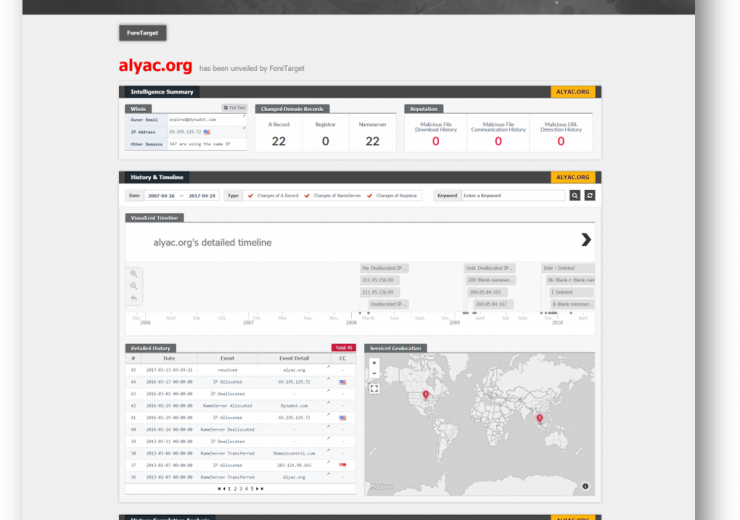Image resolution: width=740 pixels, height=520 pixels.
Task: Click the ForeTarget button
Action: tap(143, 33)
